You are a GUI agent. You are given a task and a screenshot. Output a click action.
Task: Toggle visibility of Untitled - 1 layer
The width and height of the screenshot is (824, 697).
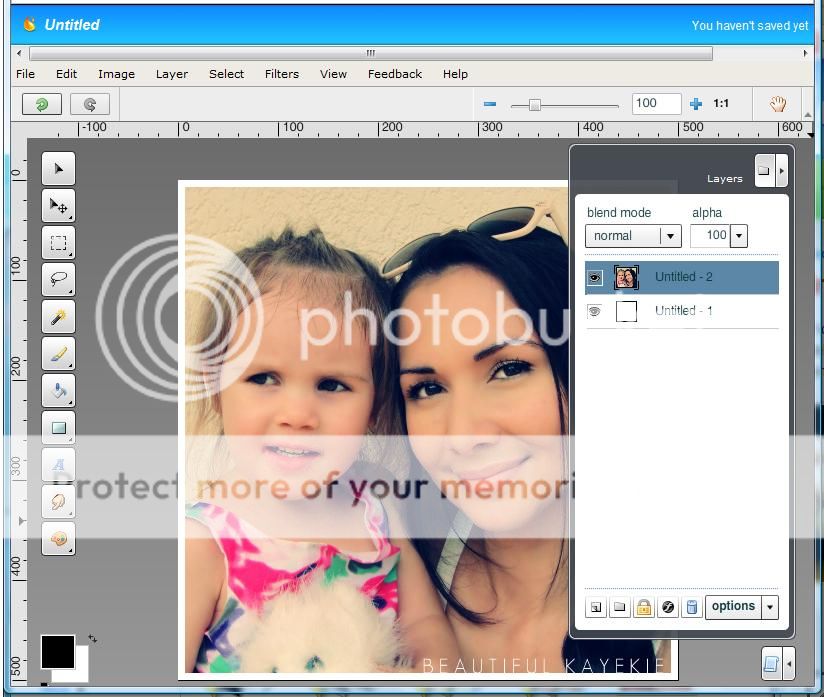tap(595, 311)
